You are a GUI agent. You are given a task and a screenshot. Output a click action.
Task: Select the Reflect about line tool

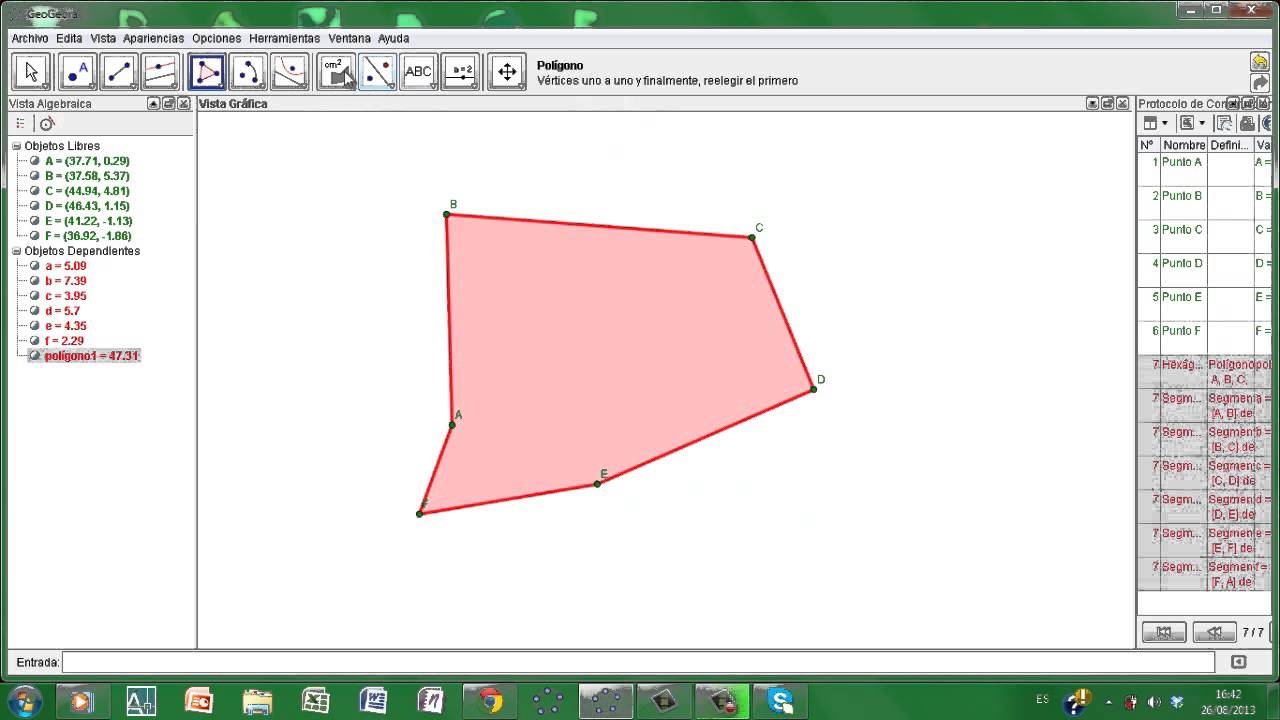[x=377, y=72]
